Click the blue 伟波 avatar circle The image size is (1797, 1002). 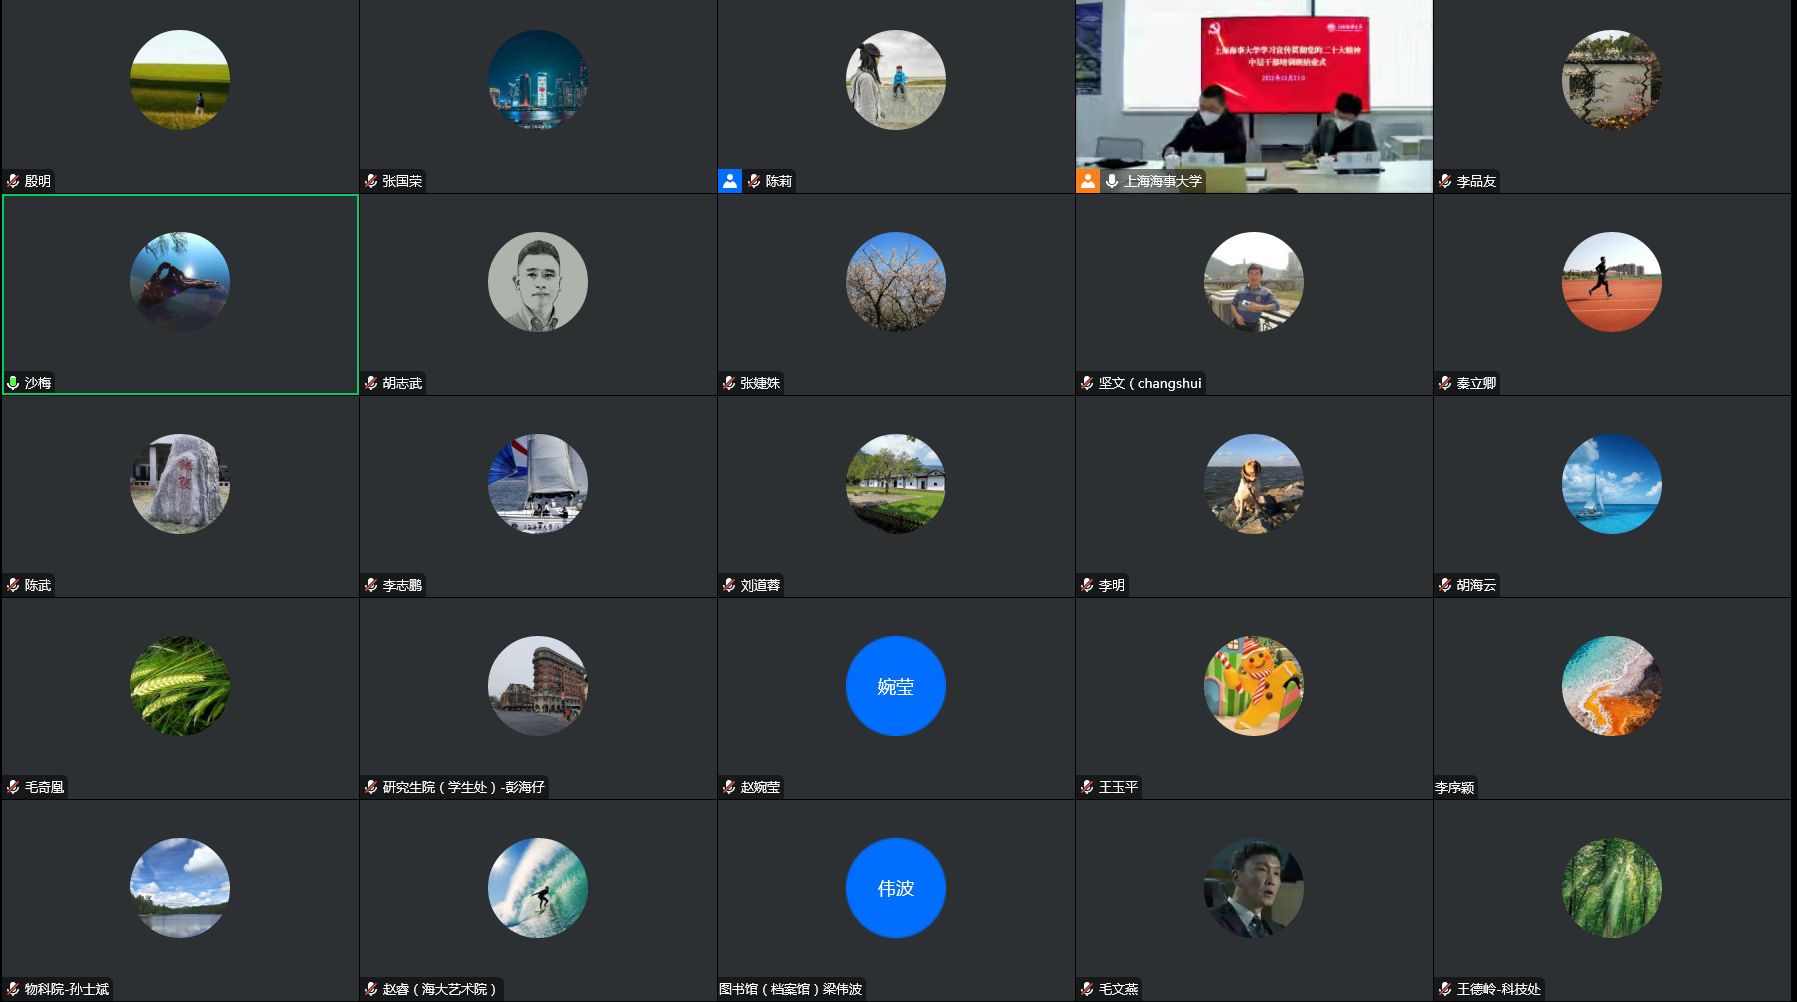(x=895, y=888)
